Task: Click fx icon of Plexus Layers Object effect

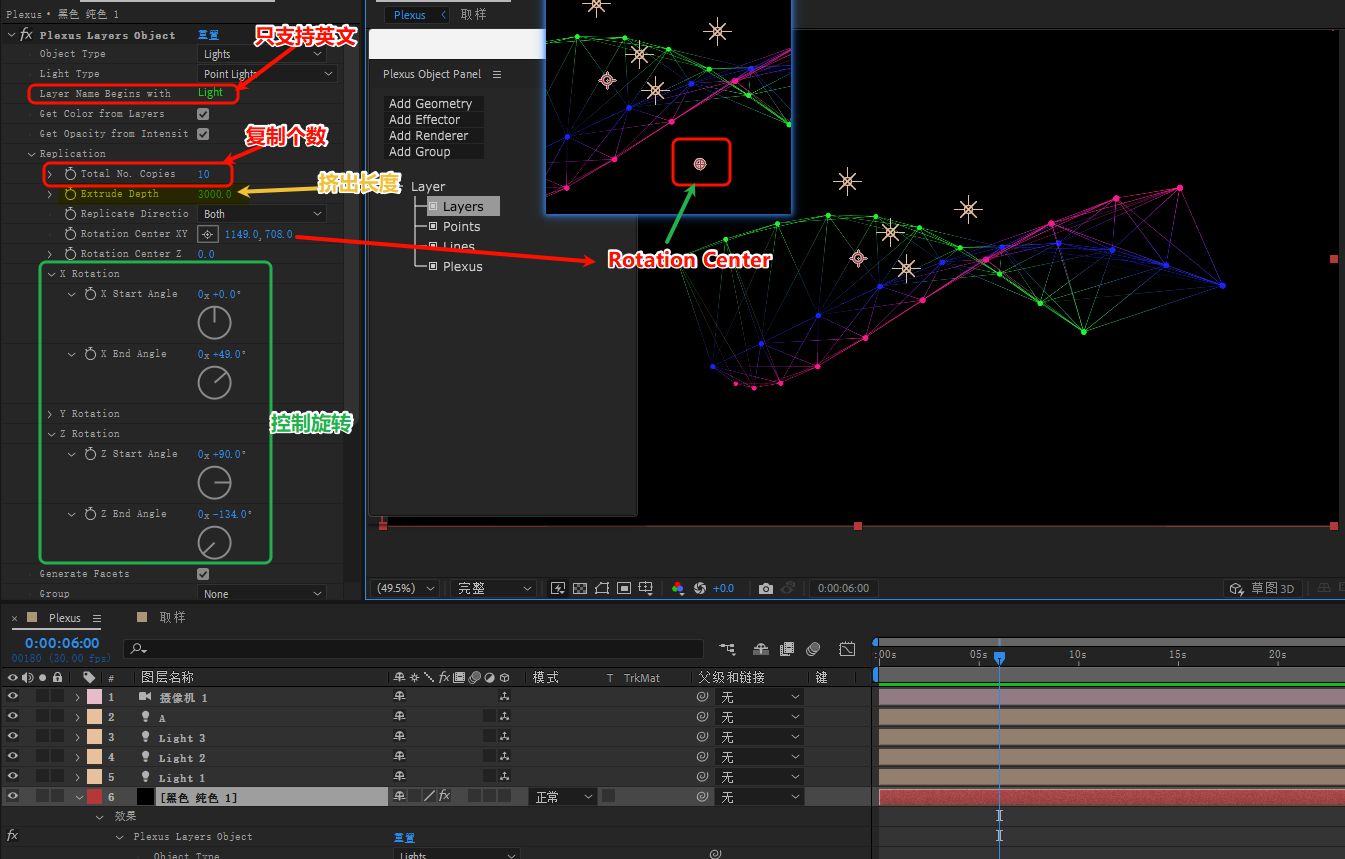Action: 26,35
